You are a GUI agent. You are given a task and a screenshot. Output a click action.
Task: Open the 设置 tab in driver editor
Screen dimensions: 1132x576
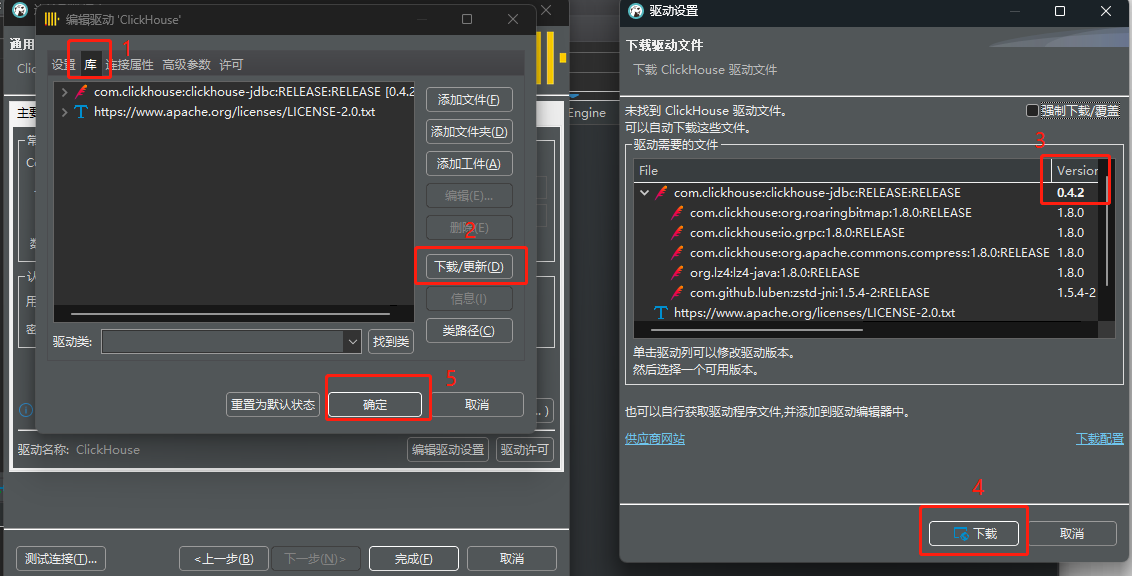tap(63, 65)
